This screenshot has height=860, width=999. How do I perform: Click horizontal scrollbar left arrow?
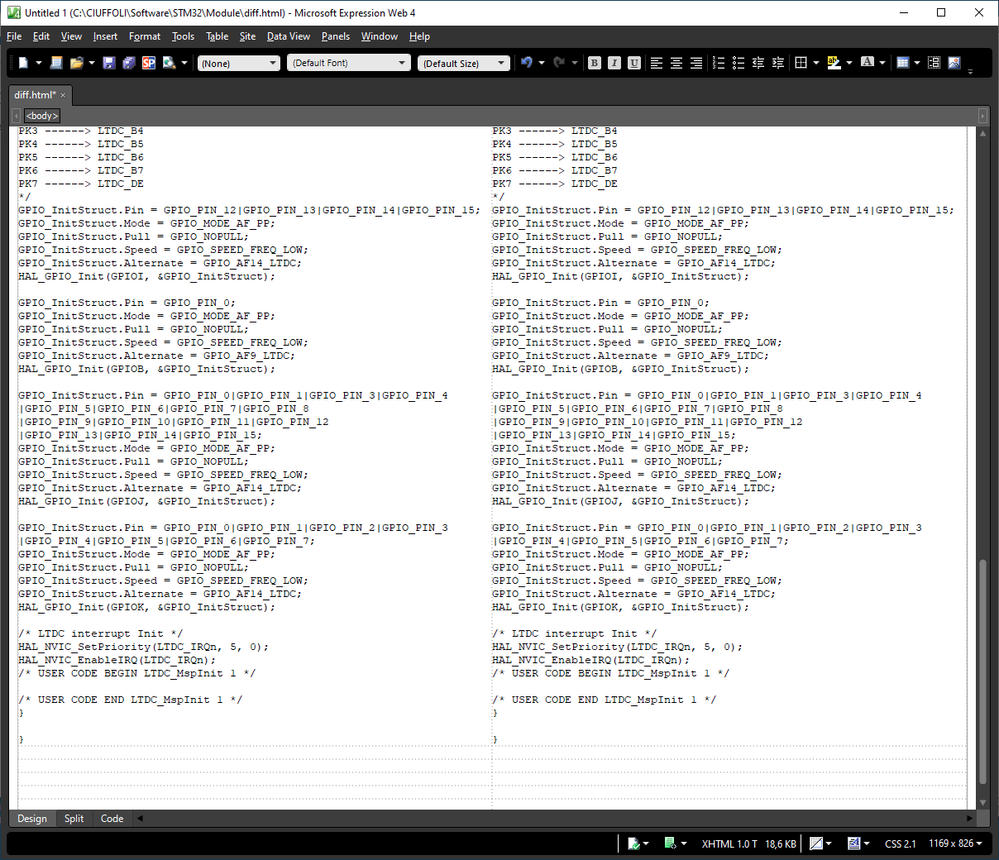tap(140, 819)
